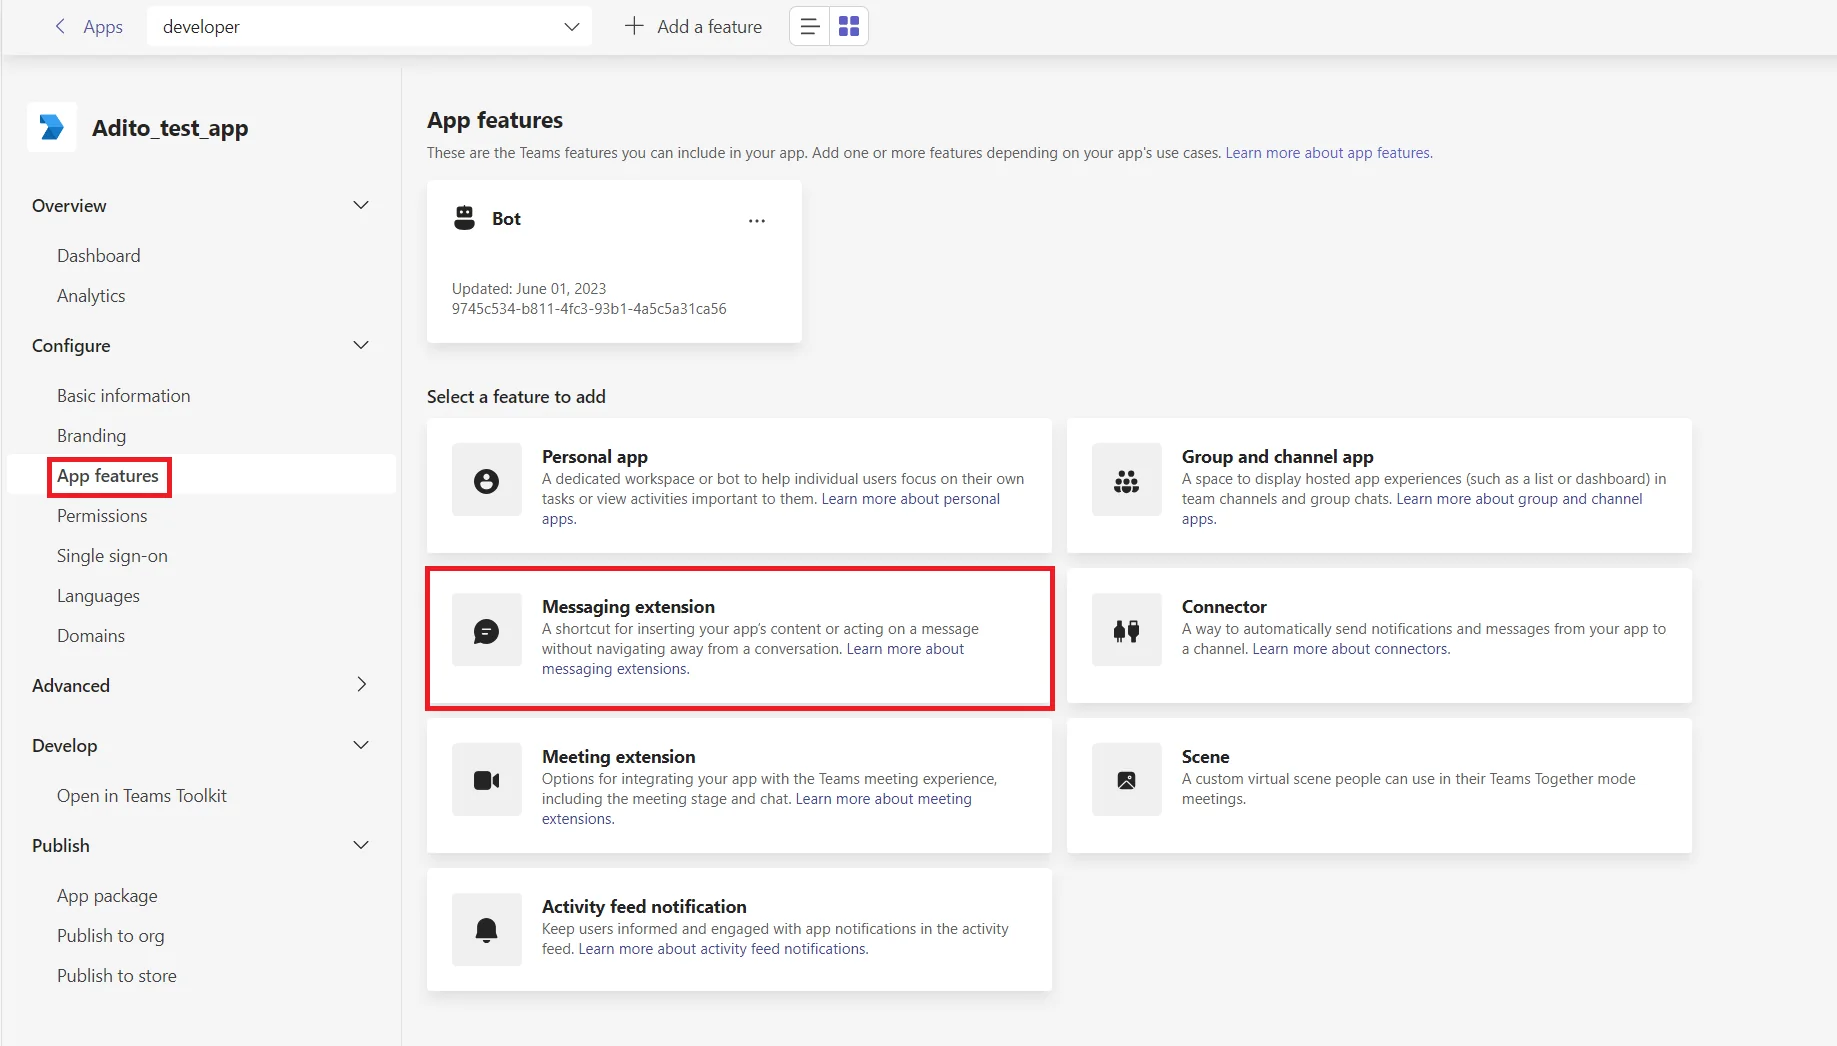Open Learn more about activity feed notifications
The height and width of the screenshot is (1046, 1837).
click(723, 949)
